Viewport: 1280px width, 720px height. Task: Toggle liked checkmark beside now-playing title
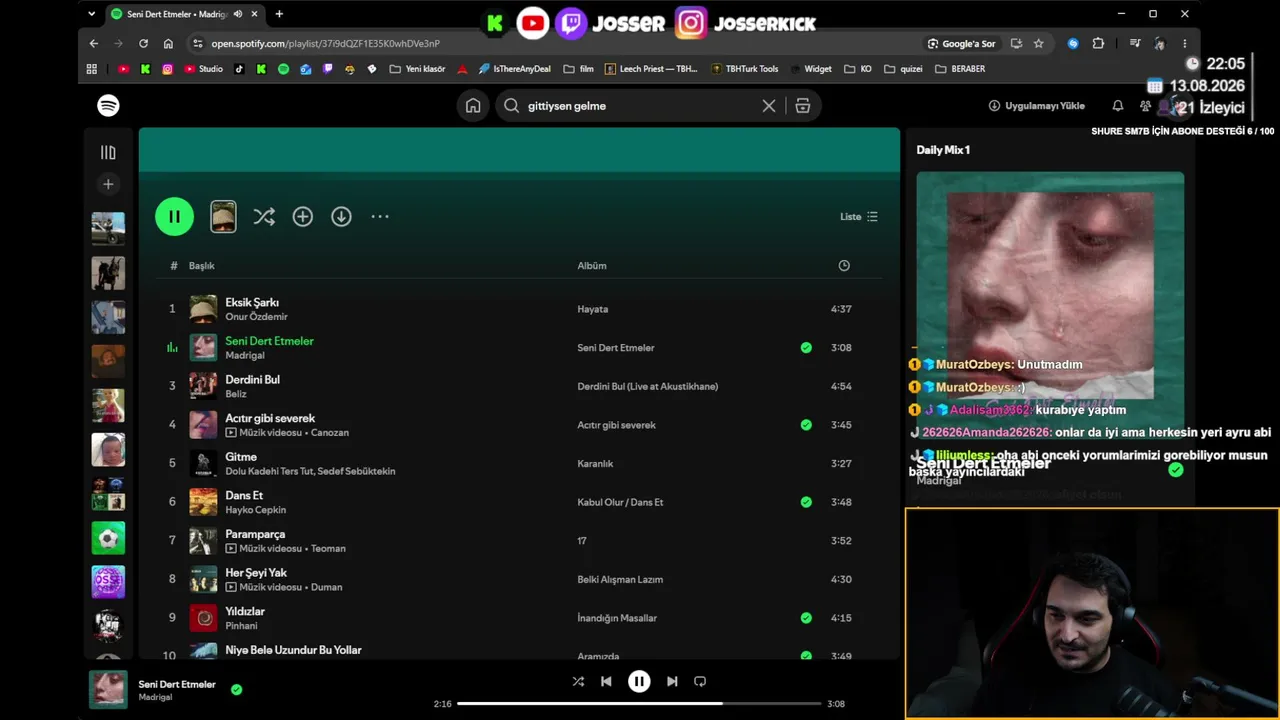click(236, 689)
